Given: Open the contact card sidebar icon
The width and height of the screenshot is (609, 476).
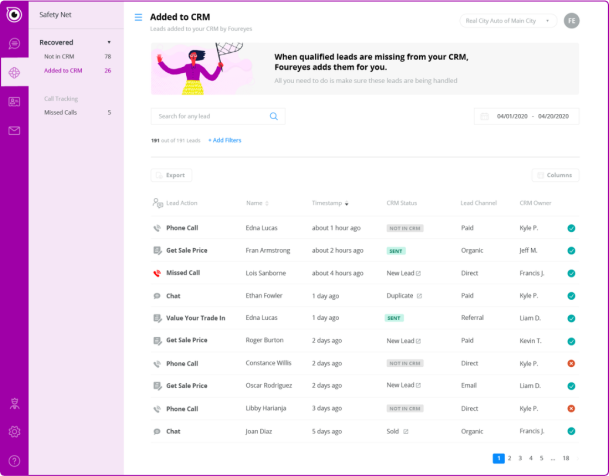Looking at the screenshot, I should [x=14, y=101].
